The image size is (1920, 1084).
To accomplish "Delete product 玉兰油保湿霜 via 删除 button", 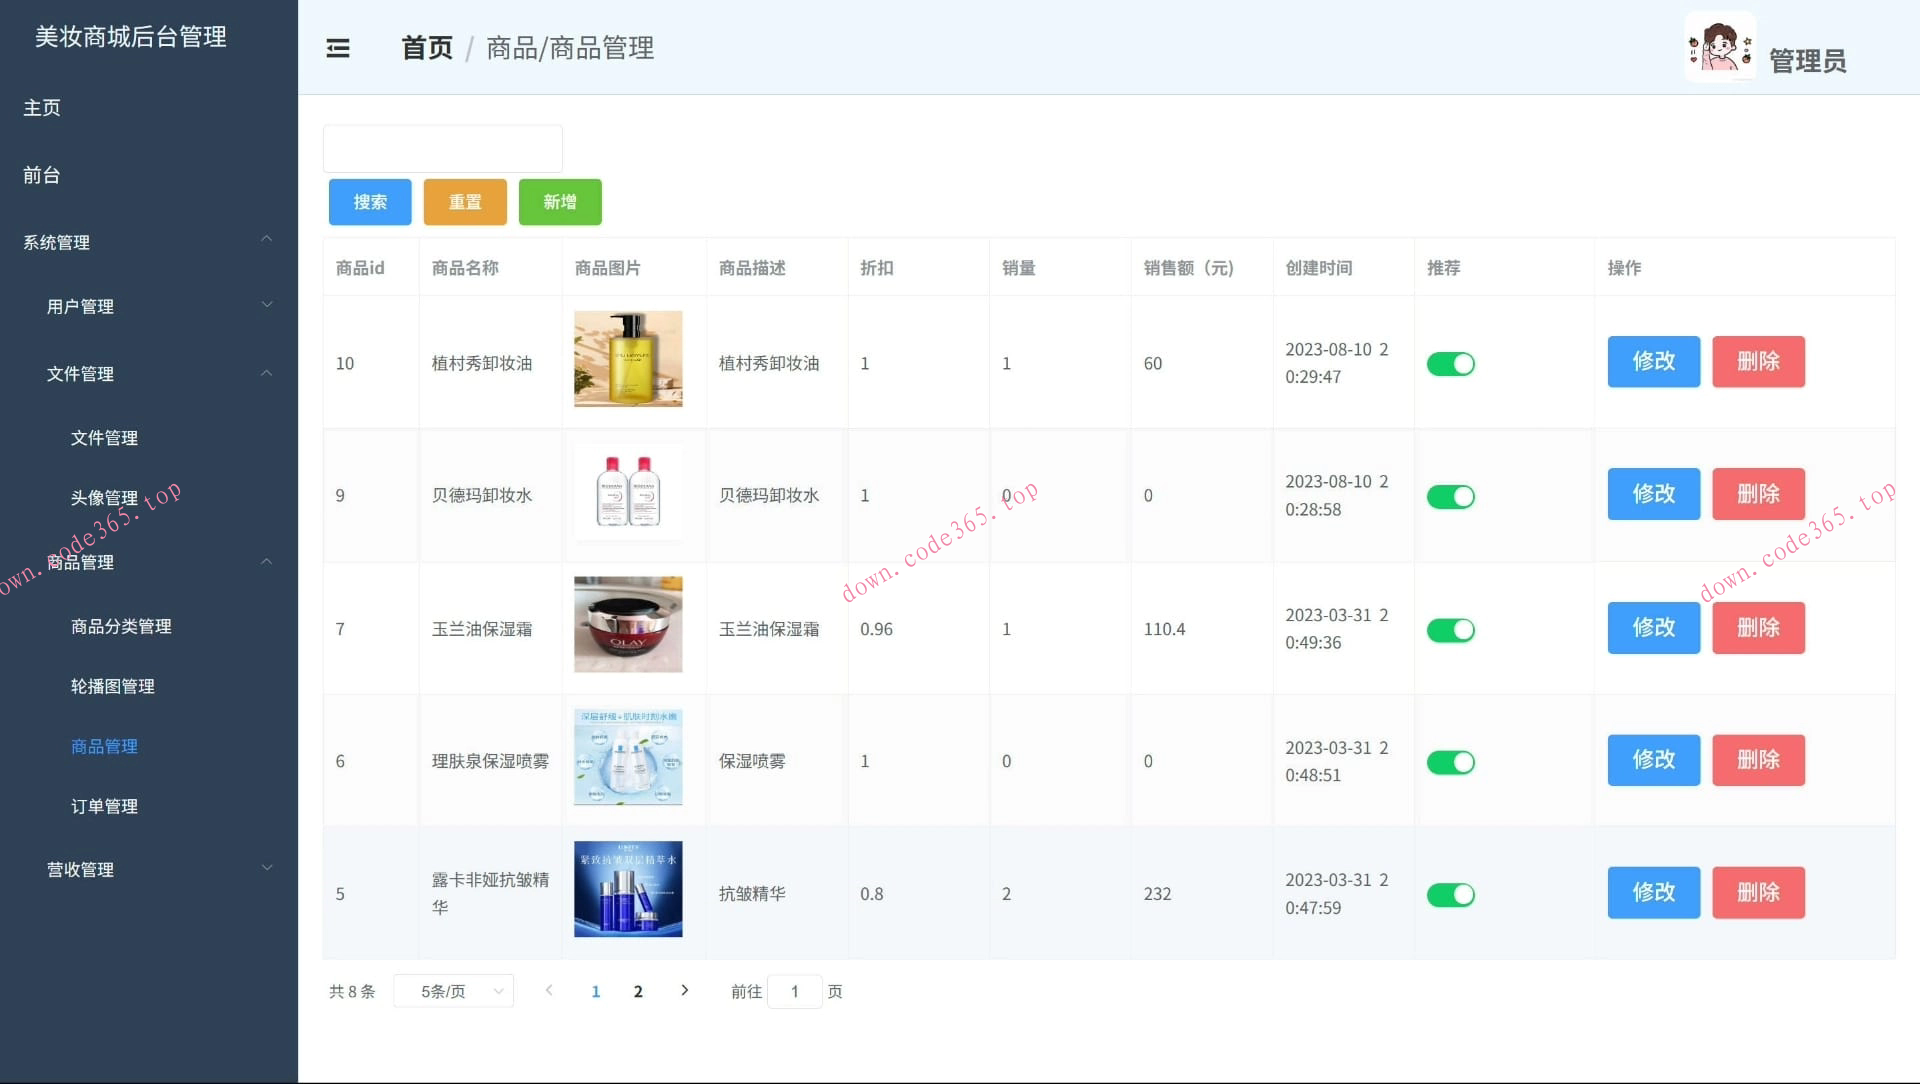I will [1758, 628].
